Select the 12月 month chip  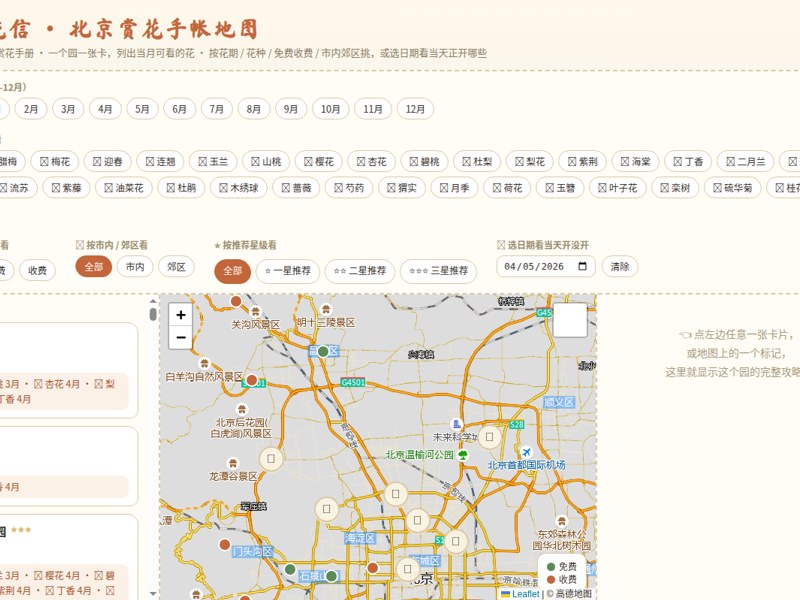click(x=415, y=109)
